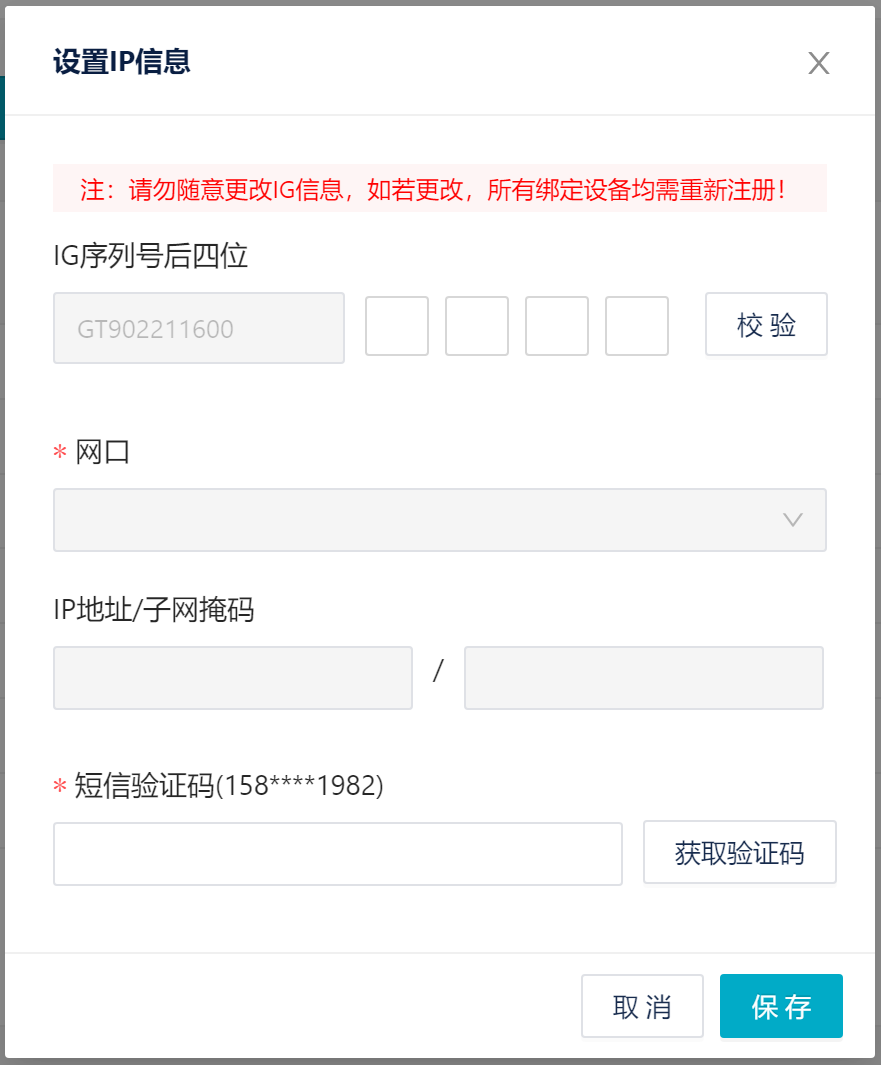
Task: Click the 短信验证码(158****1982) label
Action: (229, 787)
